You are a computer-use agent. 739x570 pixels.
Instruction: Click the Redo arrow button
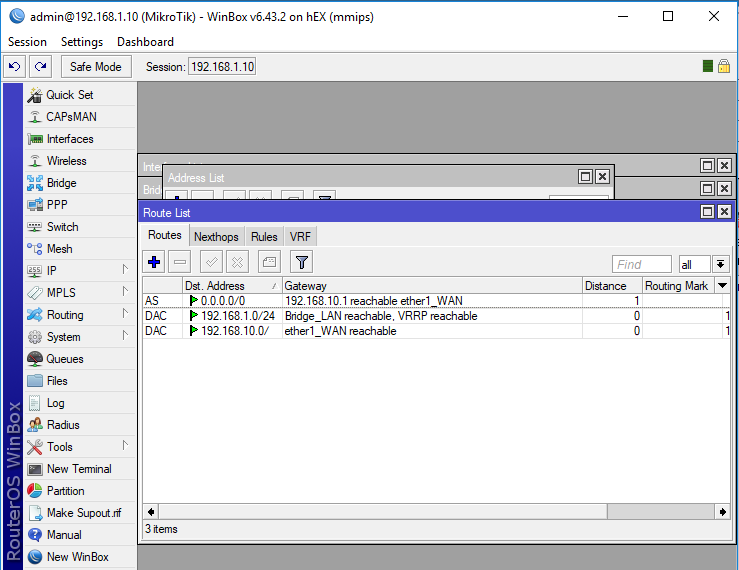click(x=41, y=66)
